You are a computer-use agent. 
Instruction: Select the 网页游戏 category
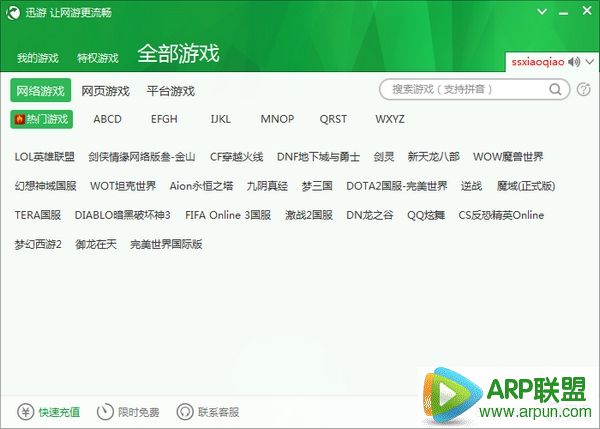tap(105, 91)
